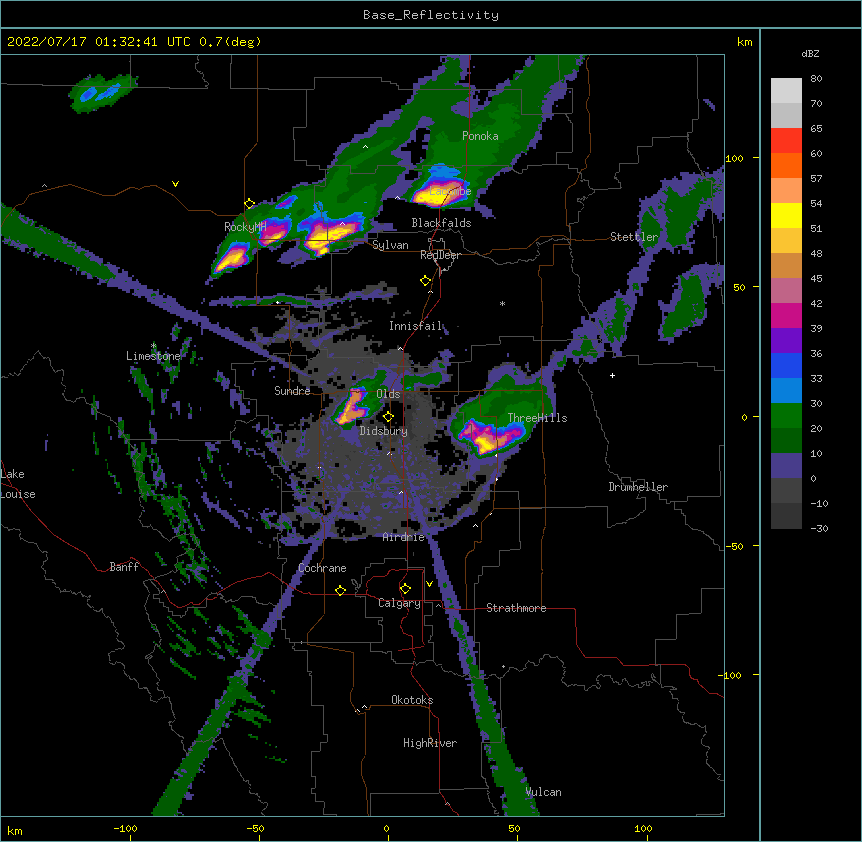Click the ThreeHills city label
Viewport: 862px width, 842px height.
[x=537, y=418]
